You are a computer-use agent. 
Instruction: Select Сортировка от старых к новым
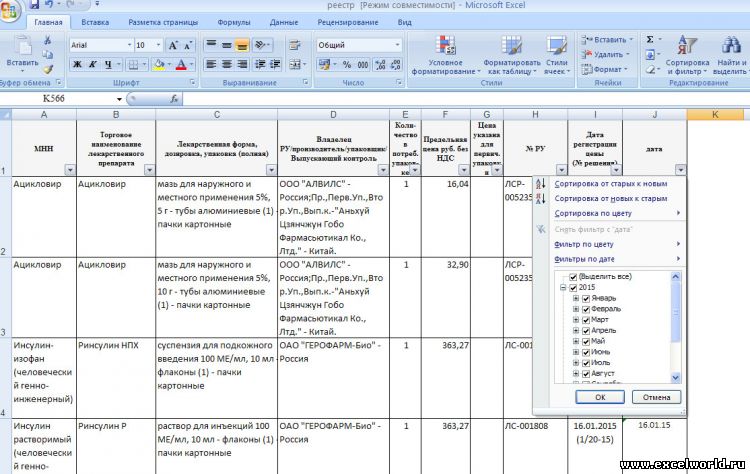pos(610,184)
